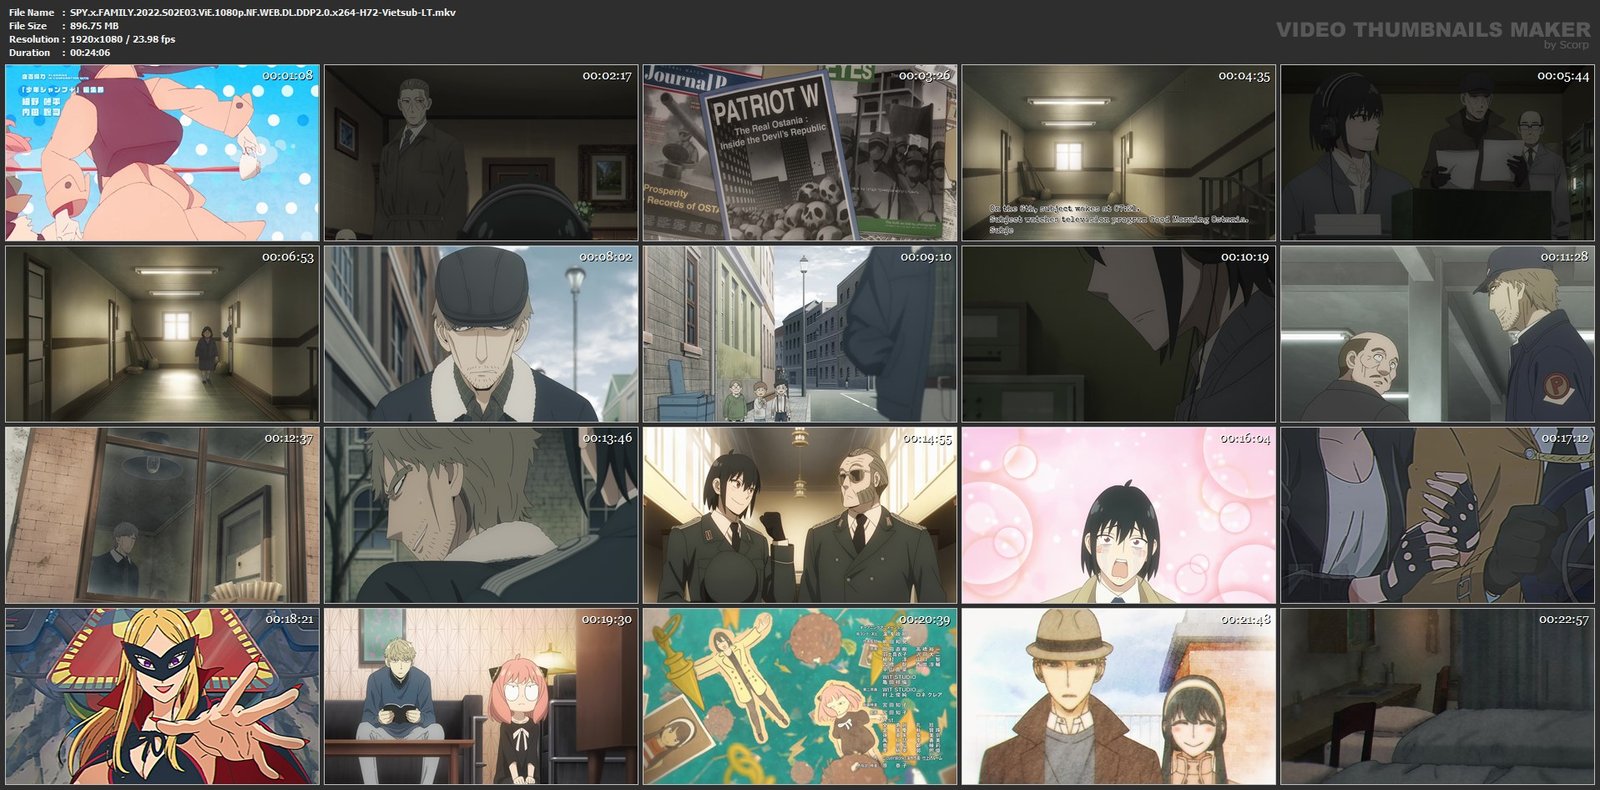Click the timestamp 00:10:19
1600x790 pixels.
[1245, 257]
